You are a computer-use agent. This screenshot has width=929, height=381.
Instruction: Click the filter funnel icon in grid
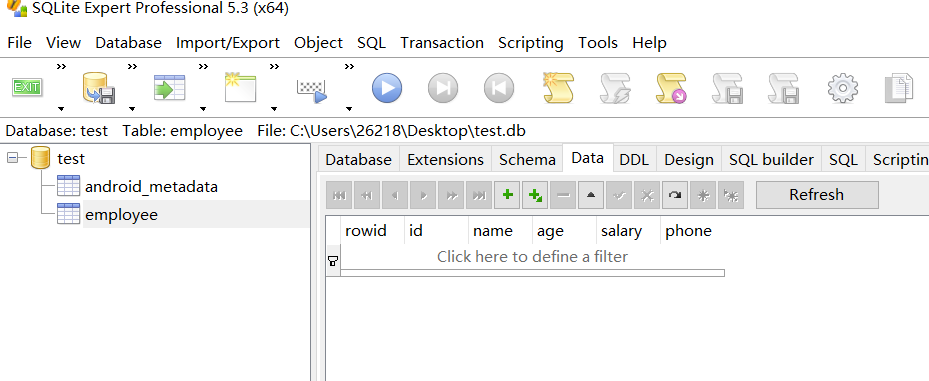pos(333,260)
